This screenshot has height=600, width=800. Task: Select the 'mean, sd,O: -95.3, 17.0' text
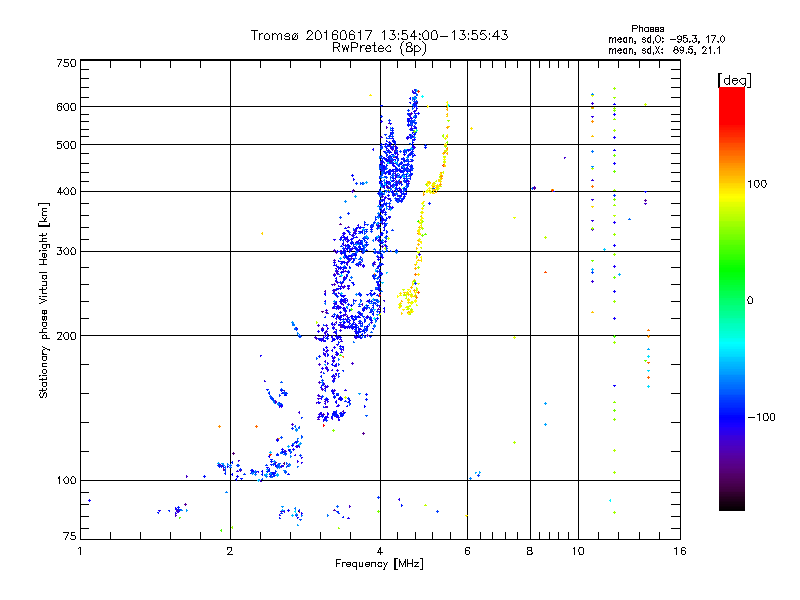(666, 39)
